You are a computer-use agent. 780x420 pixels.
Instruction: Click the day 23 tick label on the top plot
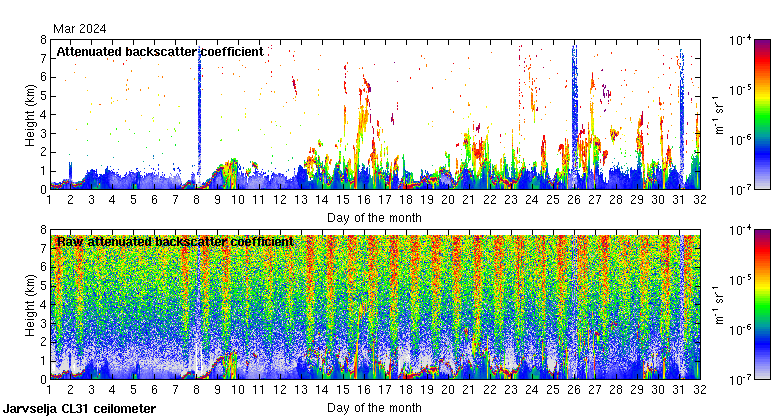pyautogui.click(x=511, y=200)
